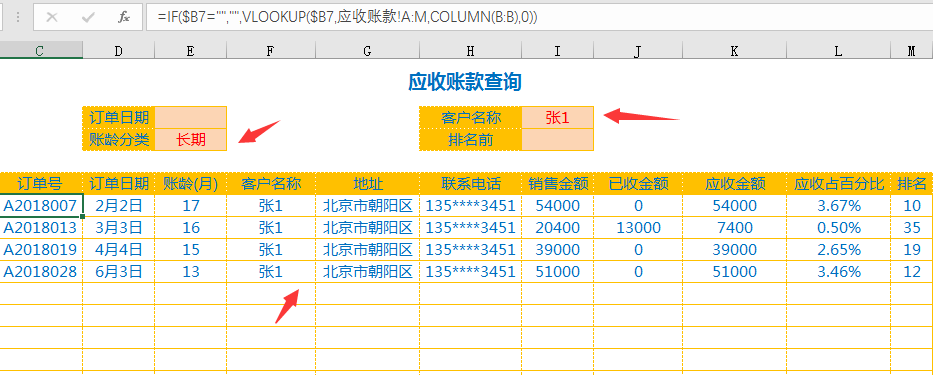Select column G header
Image resolution: width=933 pixels, height=375 pixels.
tap(367, 51)
